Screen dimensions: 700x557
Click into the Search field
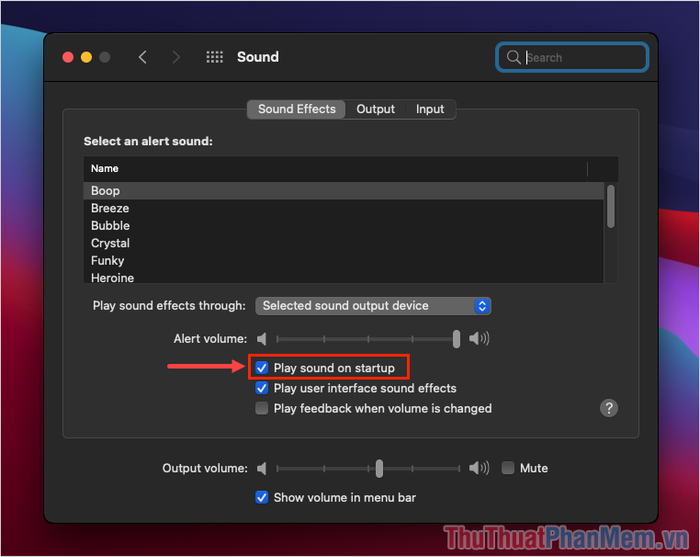coord(572,57)
